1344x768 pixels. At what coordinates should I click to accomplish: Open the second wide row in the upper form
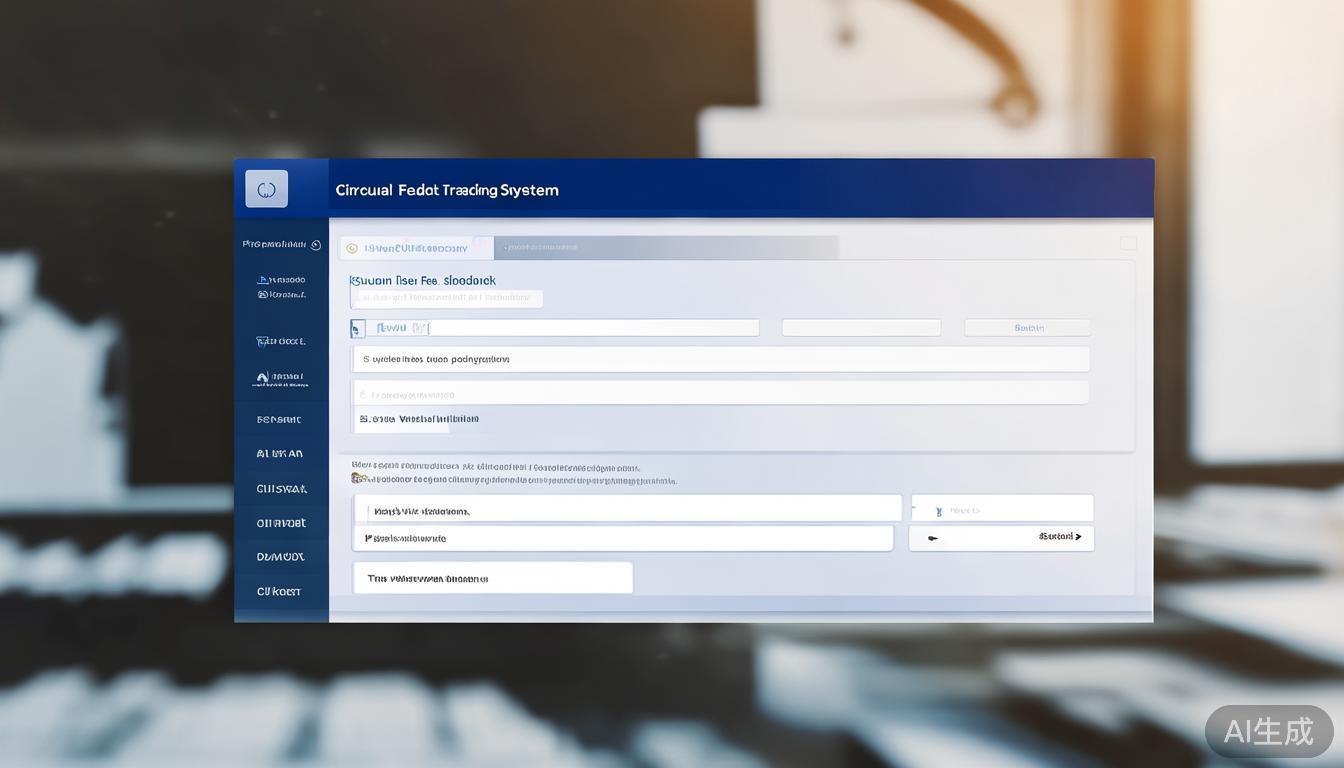720,359
